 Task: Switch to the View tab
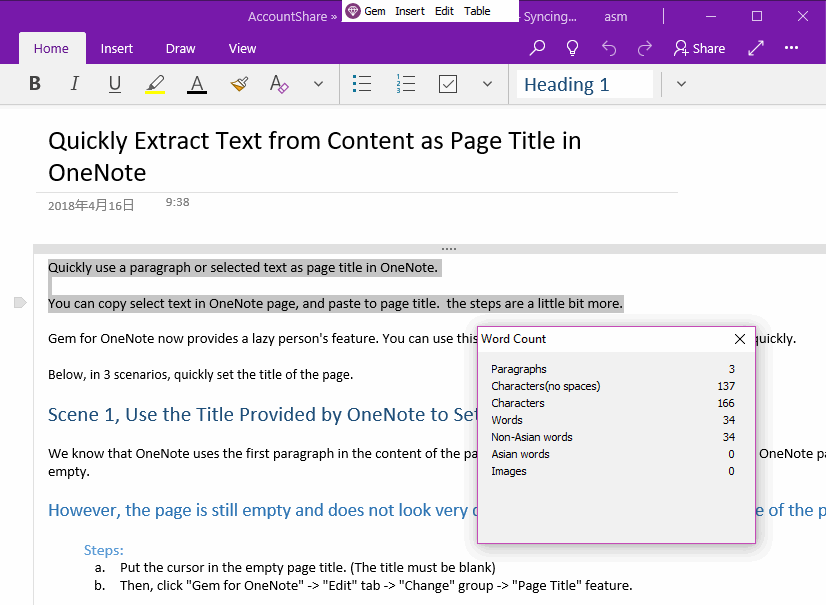(x=242, y=48)
